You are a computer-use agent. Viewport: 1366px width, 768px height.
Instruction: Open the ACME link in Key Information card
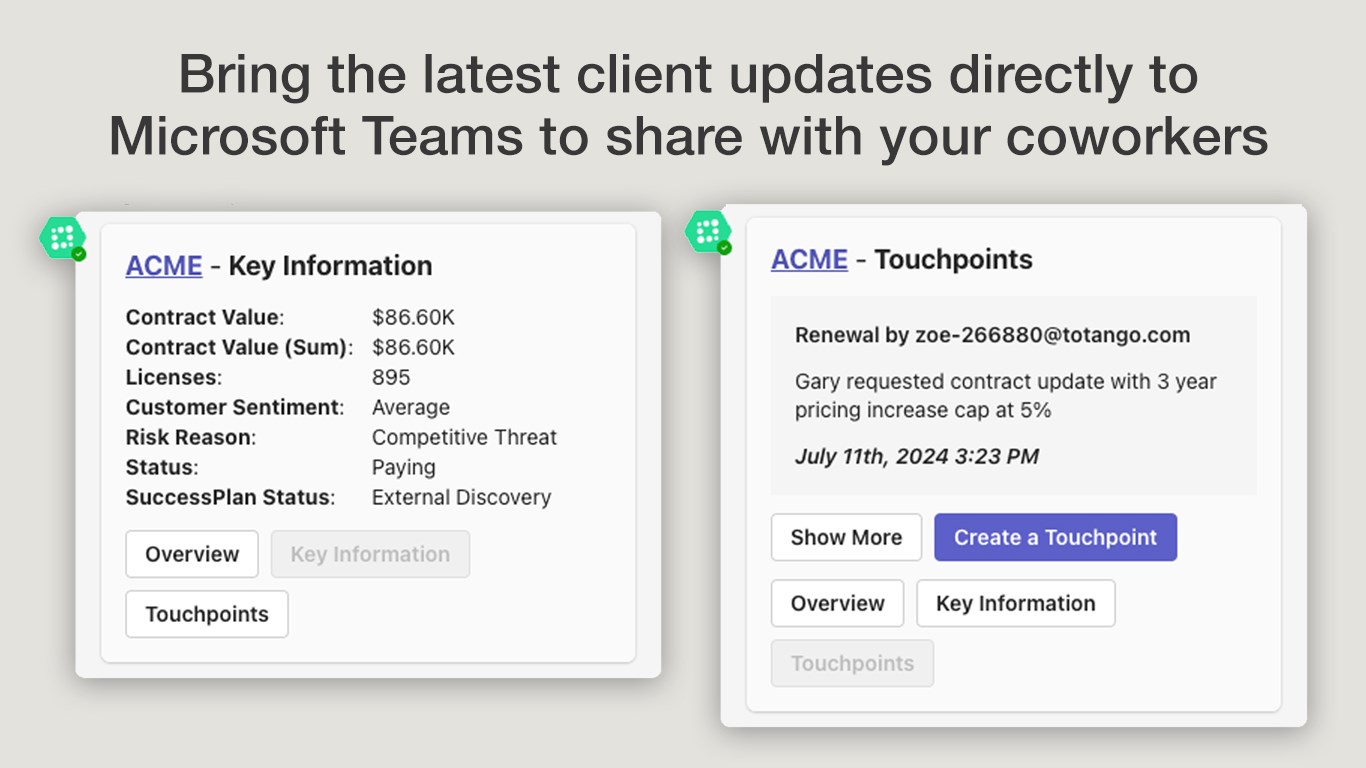point(163,266)
